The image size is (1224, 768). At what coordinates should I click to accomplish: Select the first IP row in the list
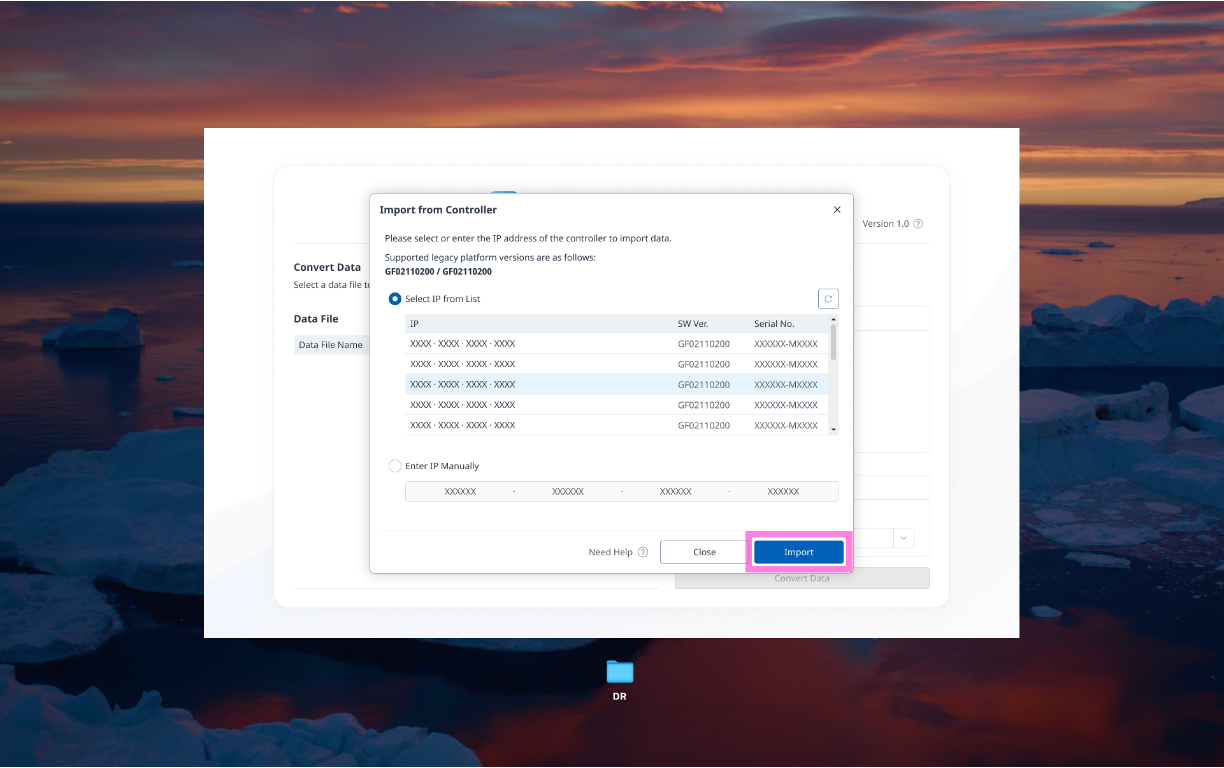coord(540,344)
